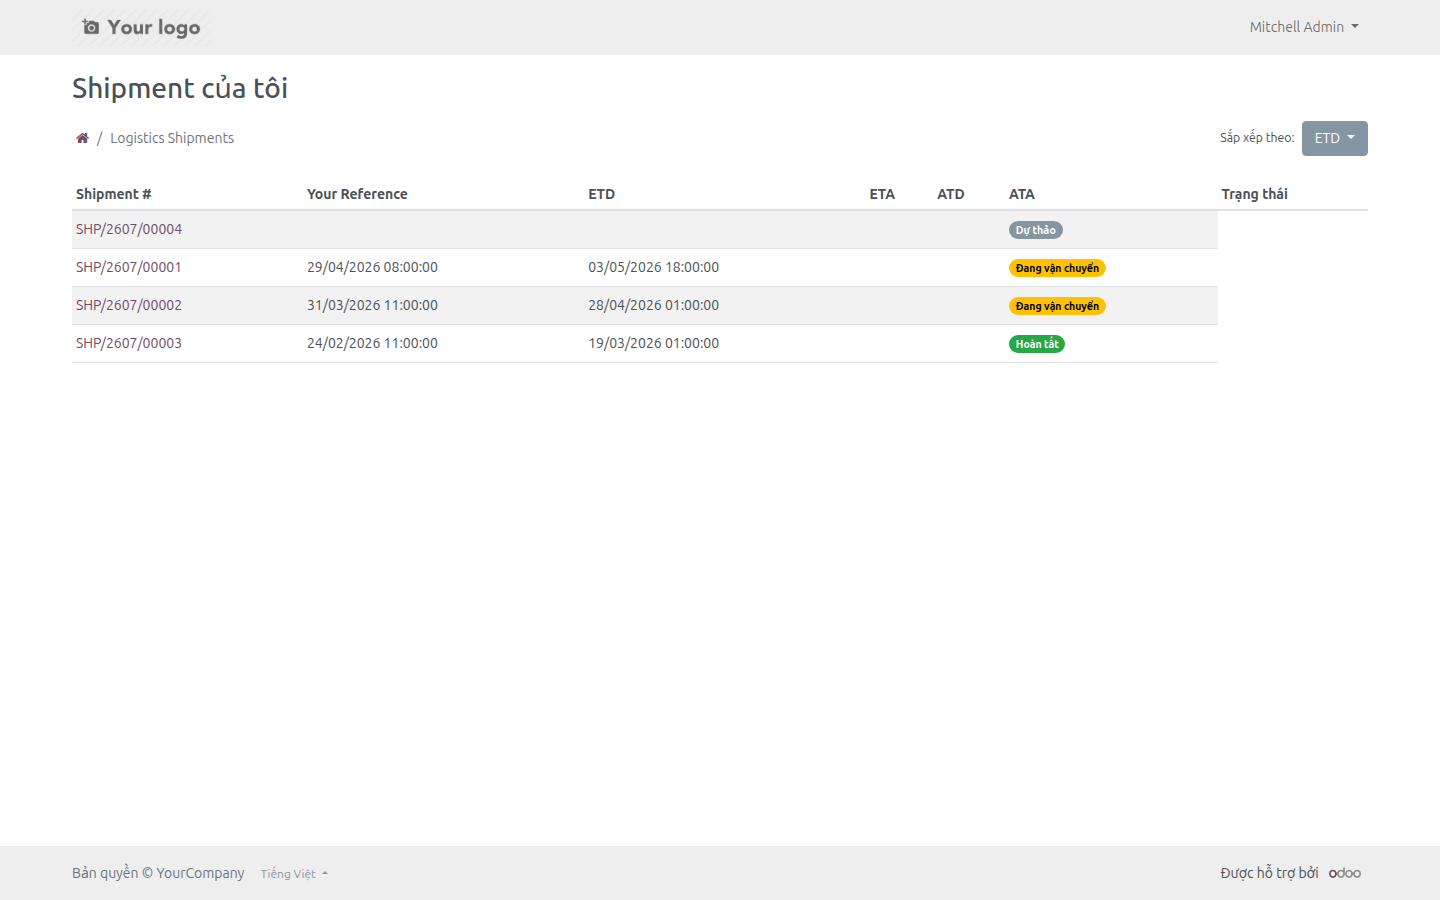Screen dimensions: 1440x900
Task: Expand the ETD sort-by dropdown
Action: pos(1334,138)
